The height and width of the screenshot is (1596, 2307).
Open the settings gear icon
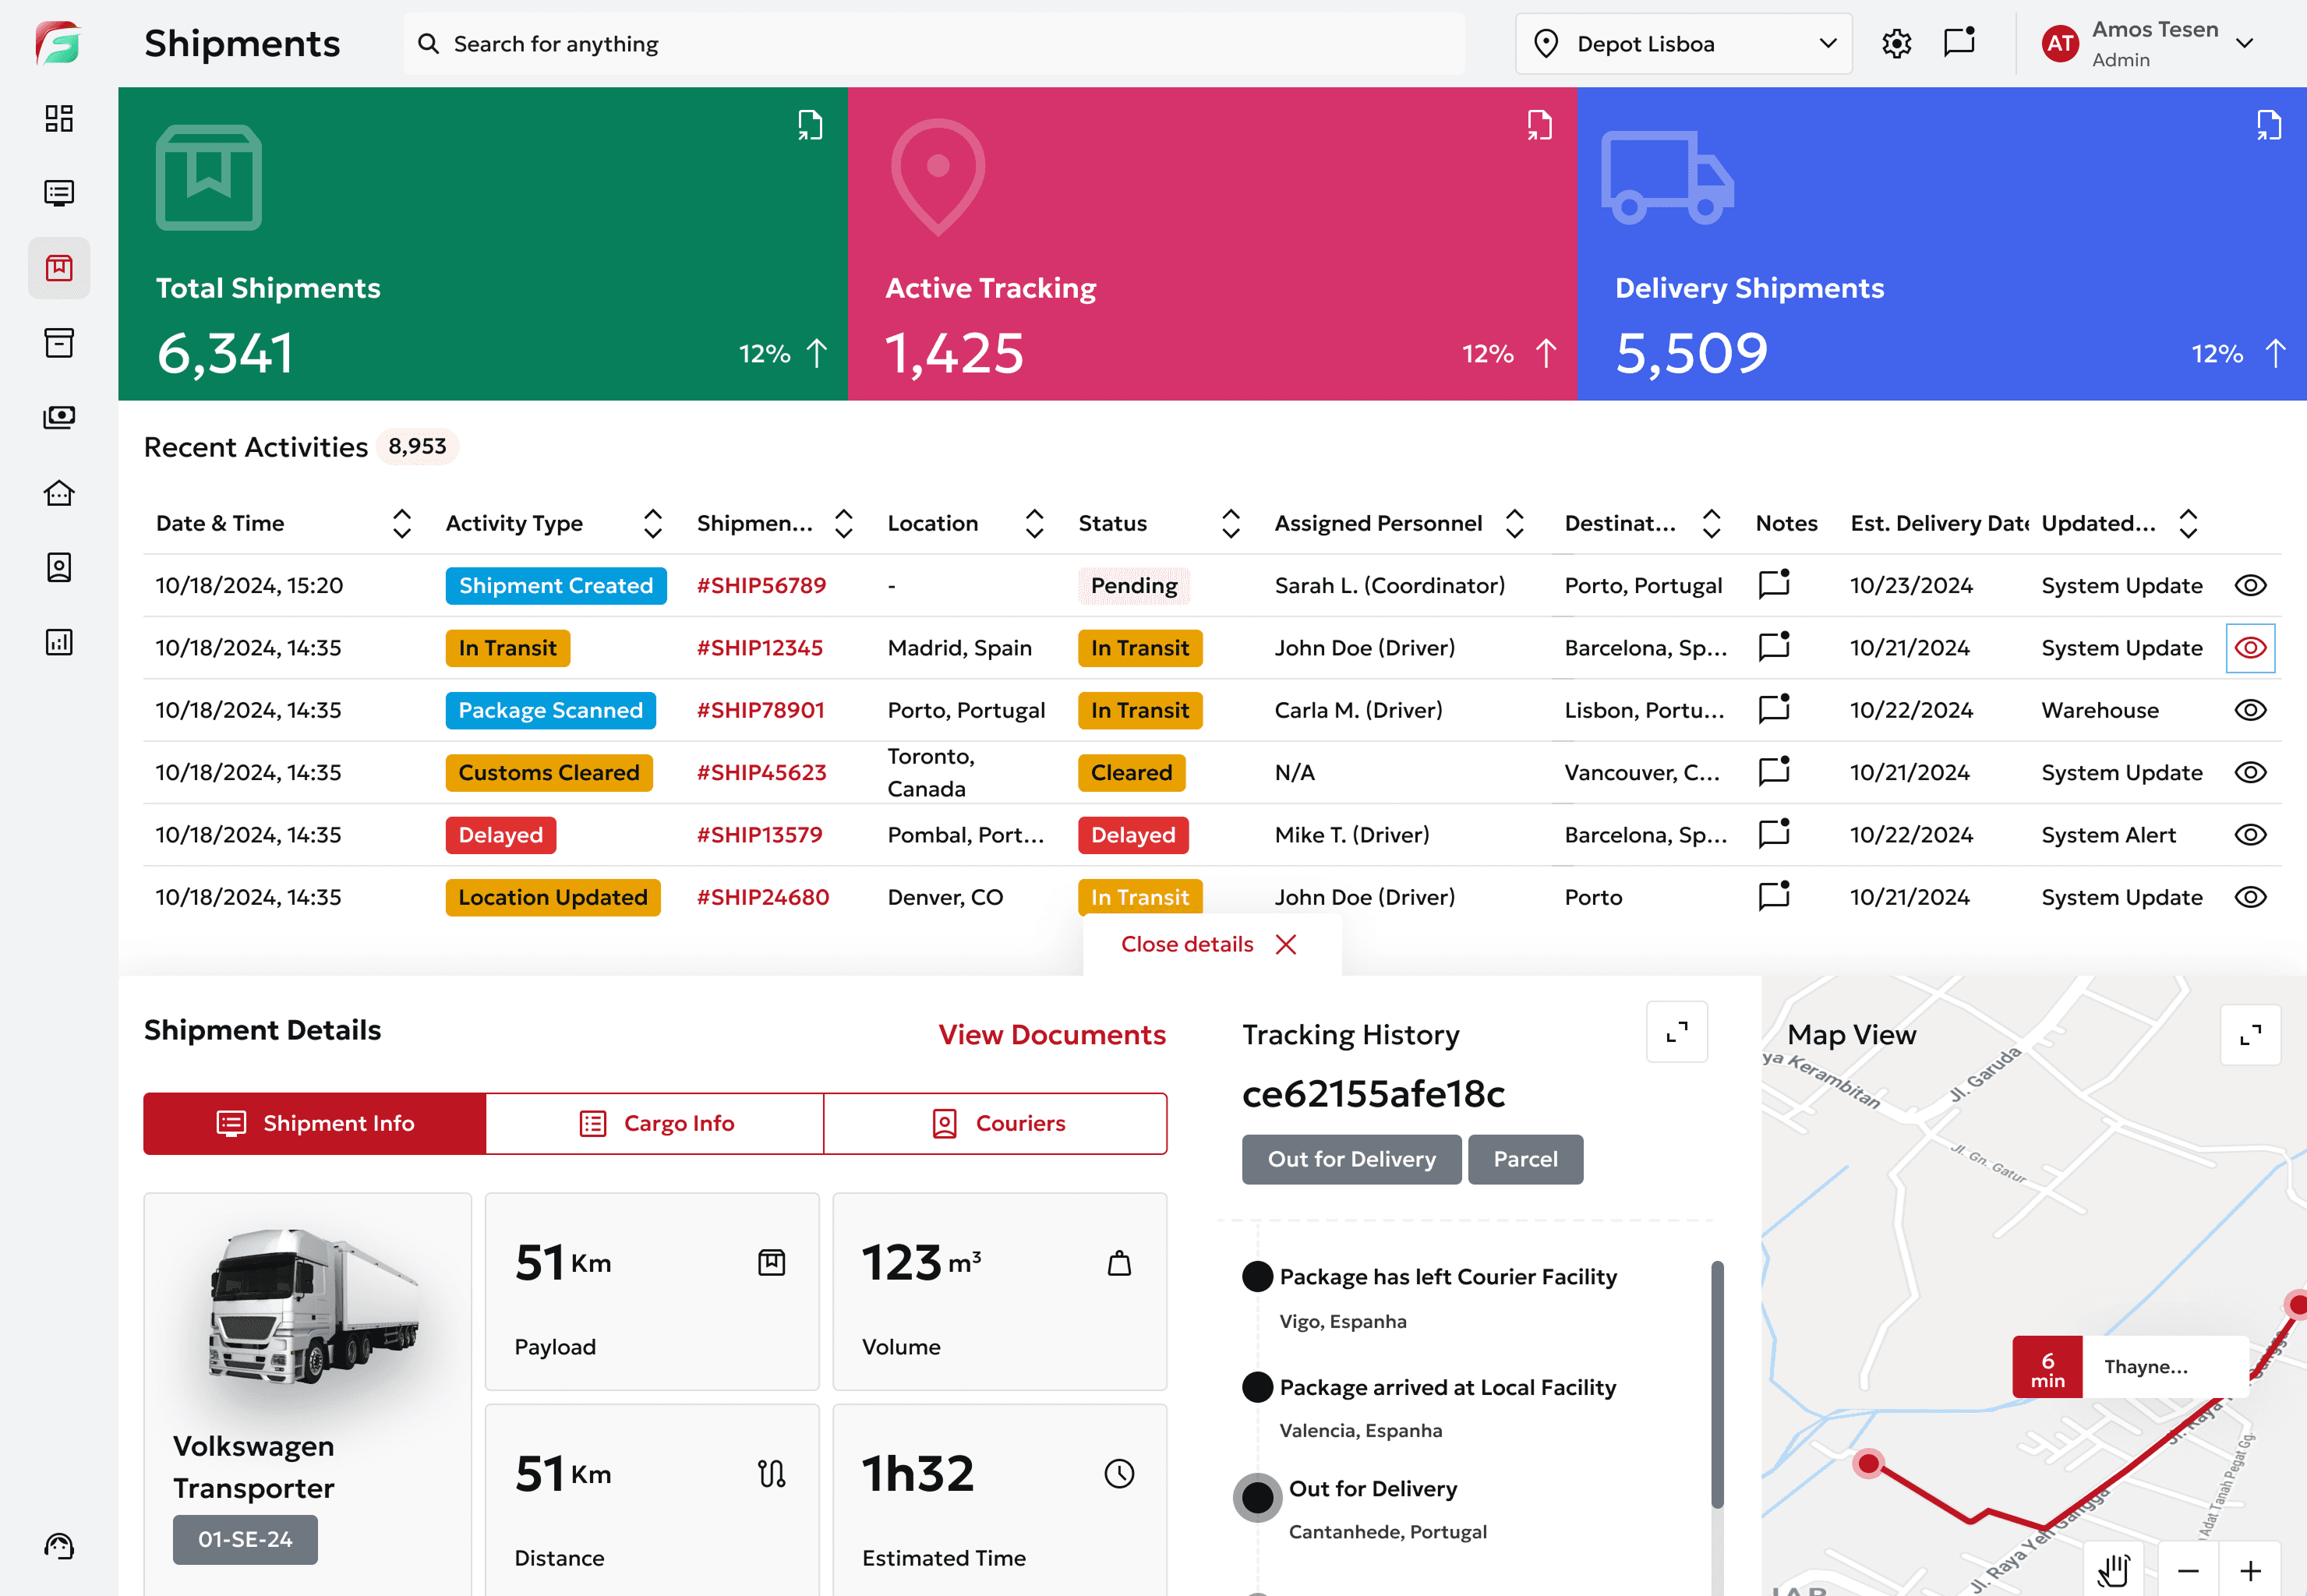(x=1896, y=44)
